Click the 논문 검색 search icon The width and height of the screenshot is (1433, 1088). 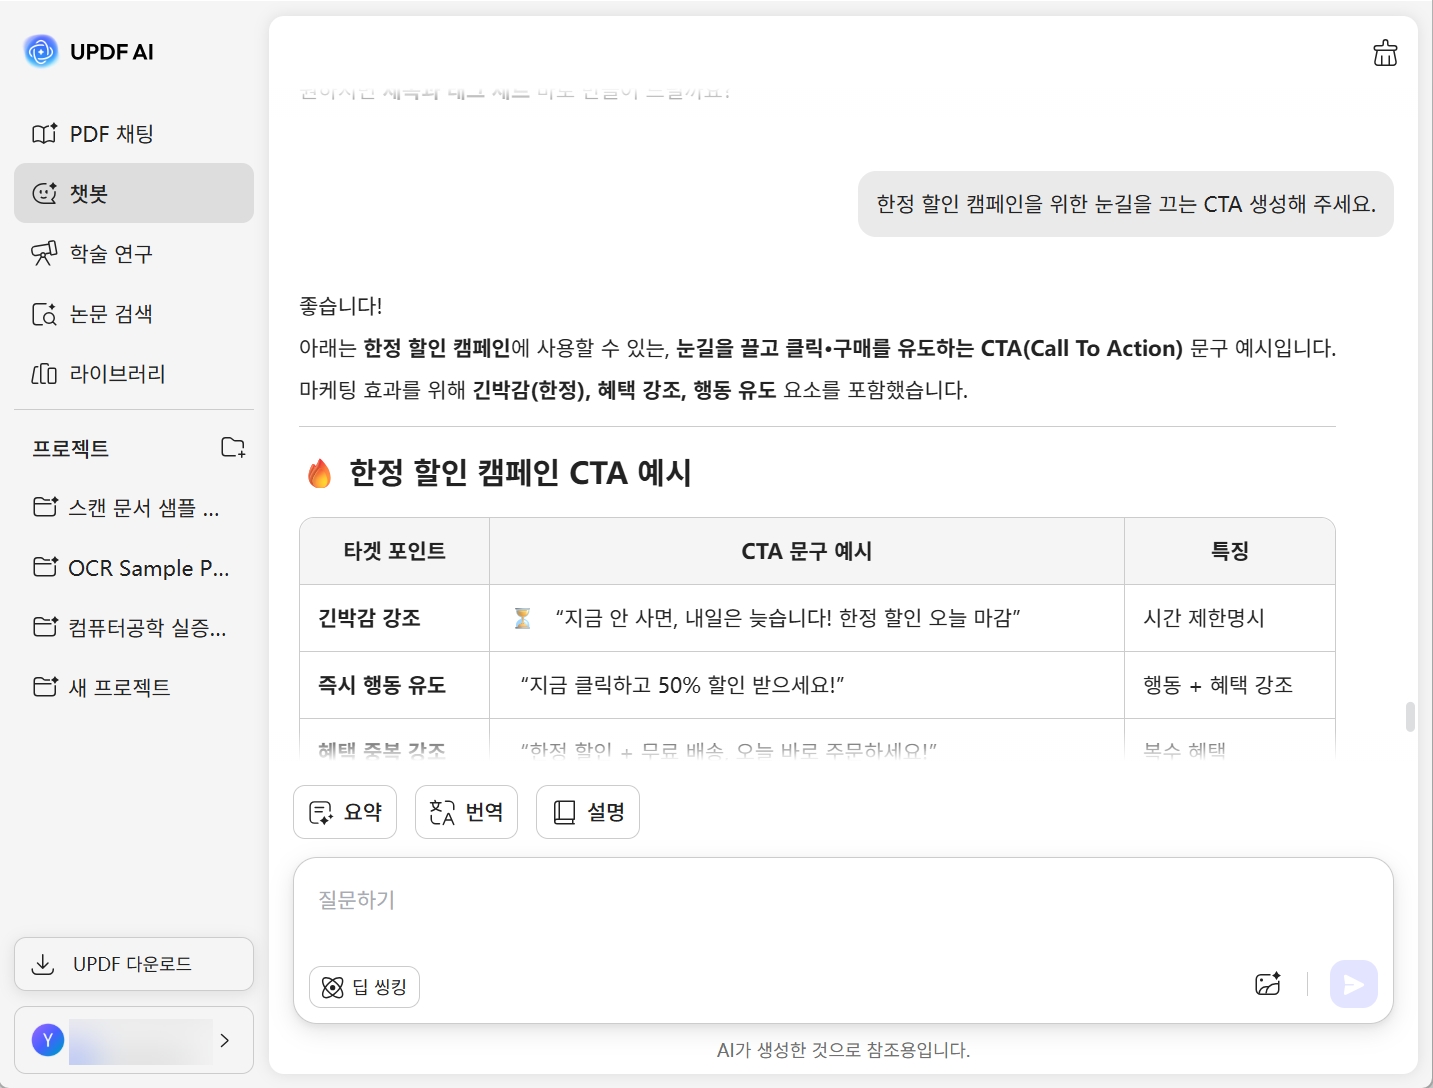pos(44,314)
